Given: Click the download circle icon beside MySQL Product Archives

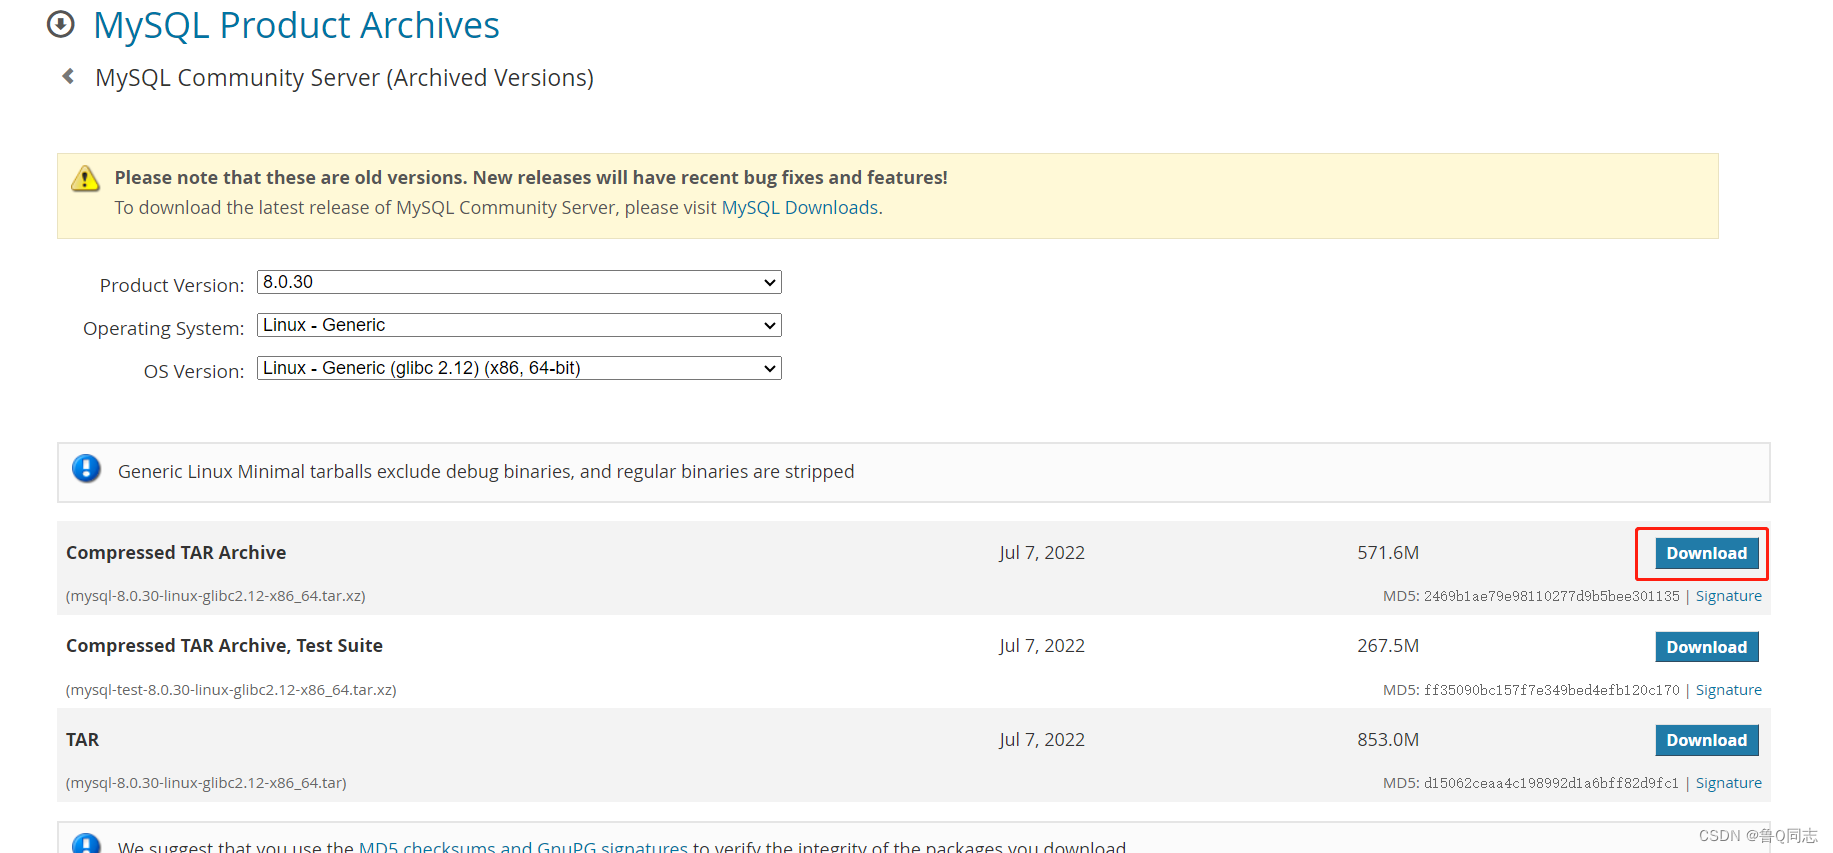Looking at the screenshot, I should pyautogui.click(x=61, y=24).
